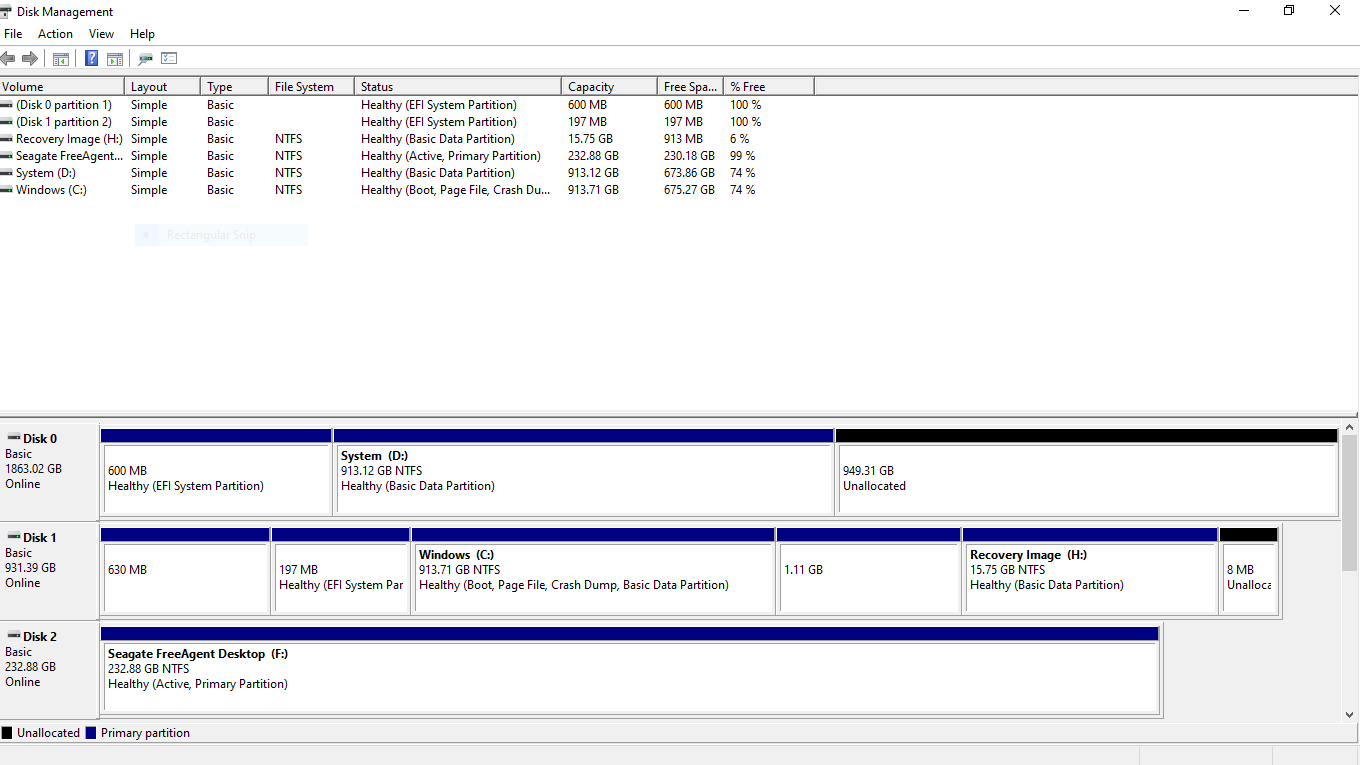Select the 1.11 GB partition block on Disk 1
Image resolution: width=1360 pixels, height=765 pixels.
coord(869,571)
